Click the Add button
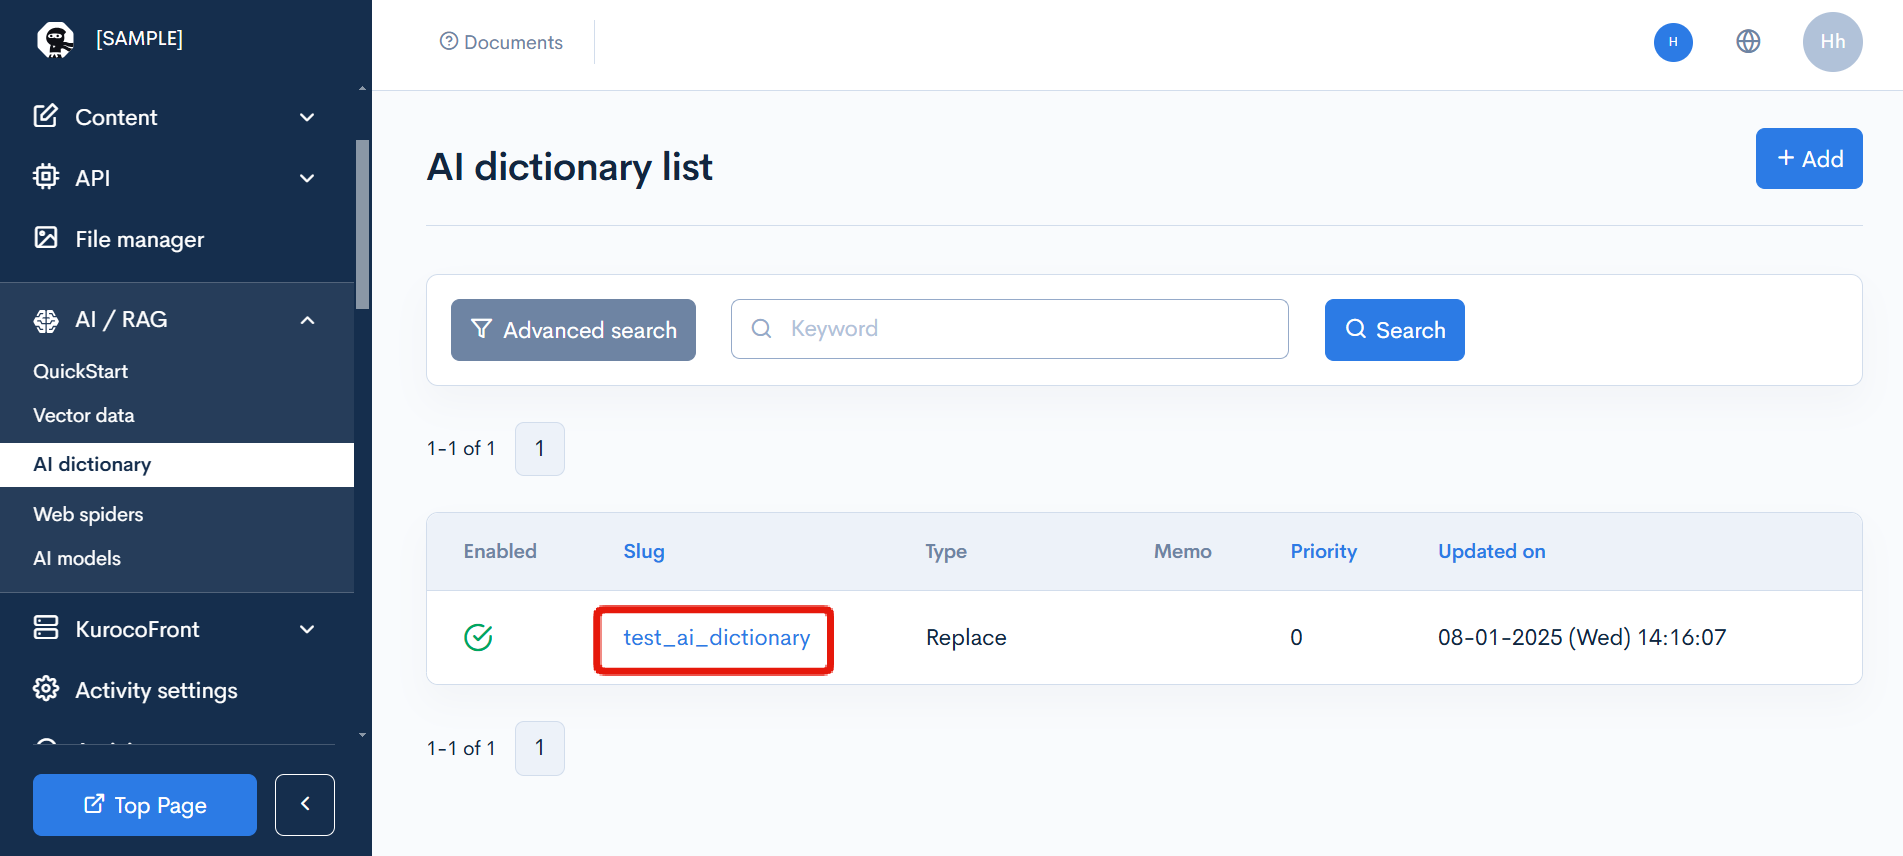1903x856 pixels. coord(1808,159)
